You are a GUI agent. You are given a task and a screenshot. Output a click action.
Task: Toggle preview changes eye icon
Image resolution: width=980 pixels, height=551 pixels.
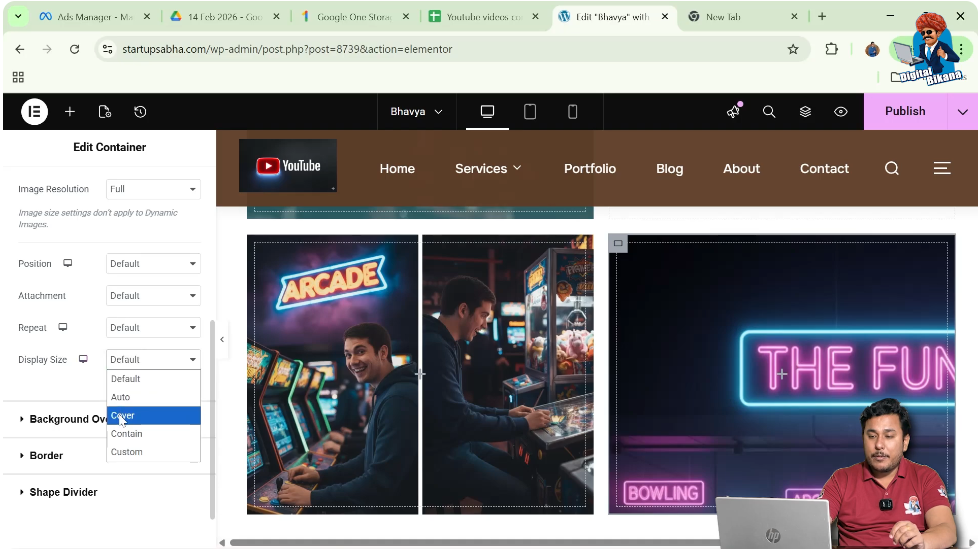841,112
